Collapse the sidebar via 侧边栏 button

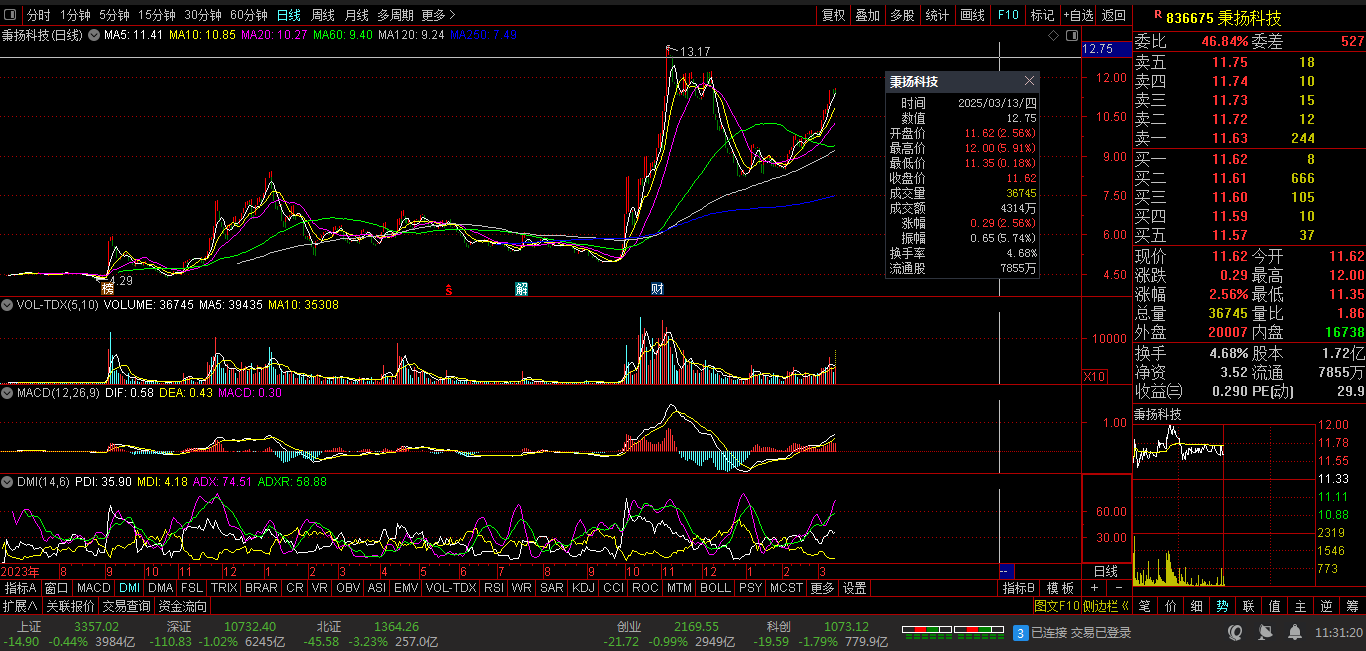coord(1108,606)
